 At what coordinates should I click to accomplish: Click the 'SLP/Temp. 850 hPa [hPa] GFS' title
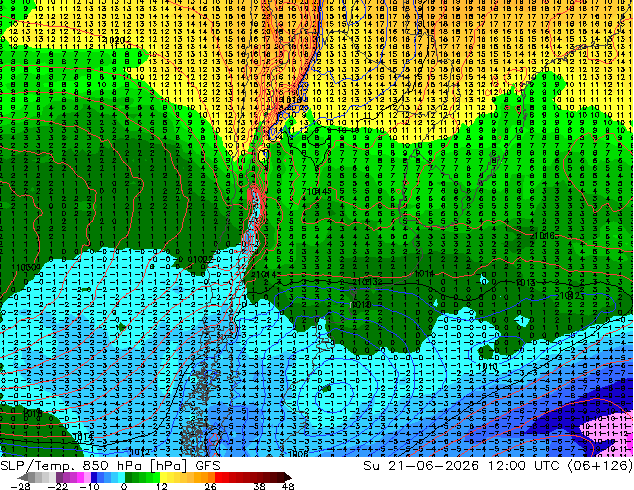point(110,466)
